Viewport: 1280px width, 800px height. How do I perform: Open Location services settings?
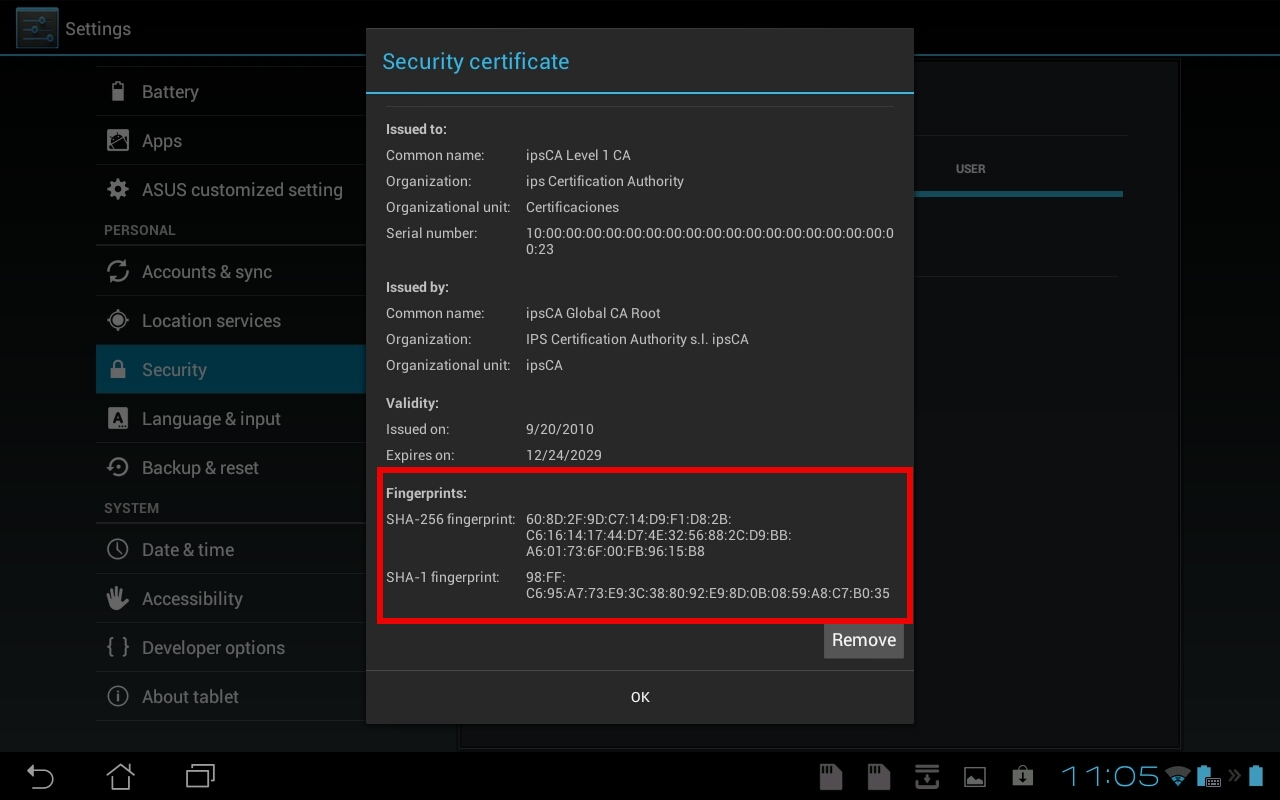point(231,320)
